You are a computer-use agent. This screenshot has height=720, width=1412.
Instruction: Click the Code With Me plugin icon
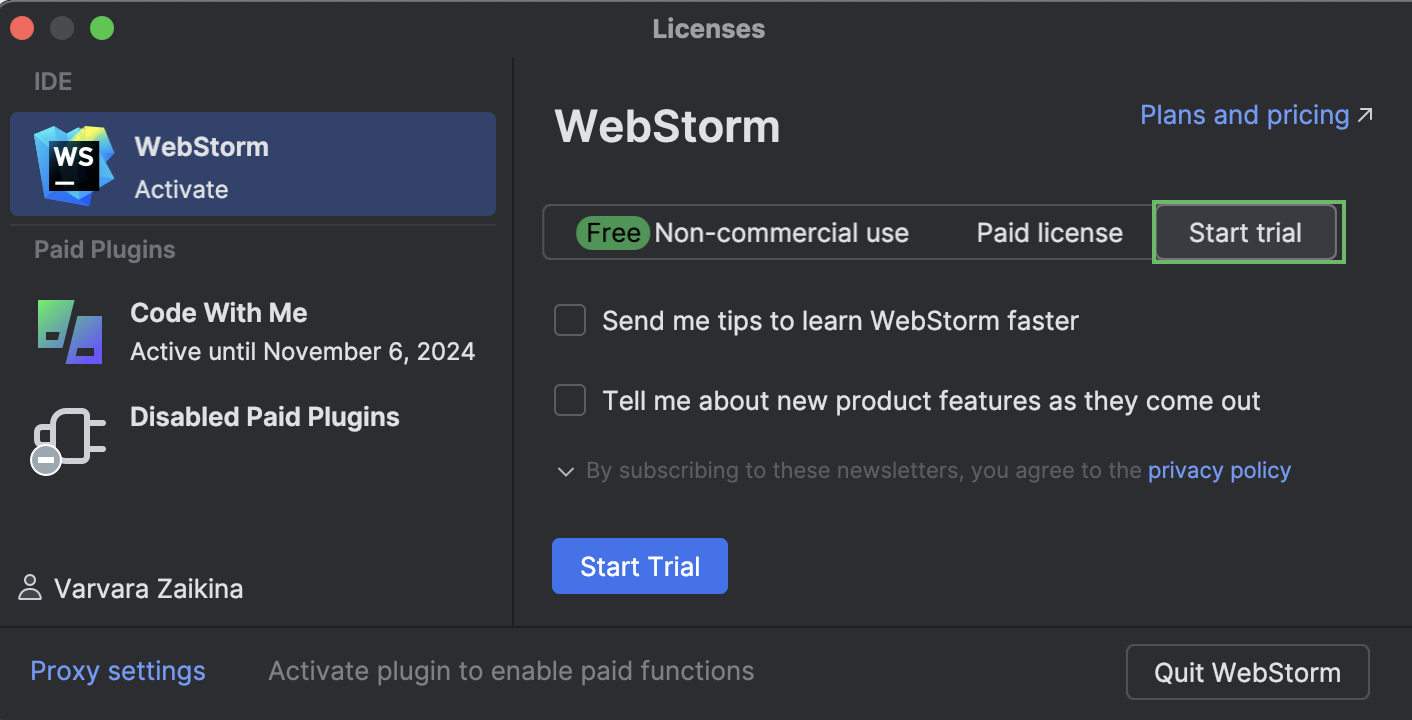tap(69, 330)
